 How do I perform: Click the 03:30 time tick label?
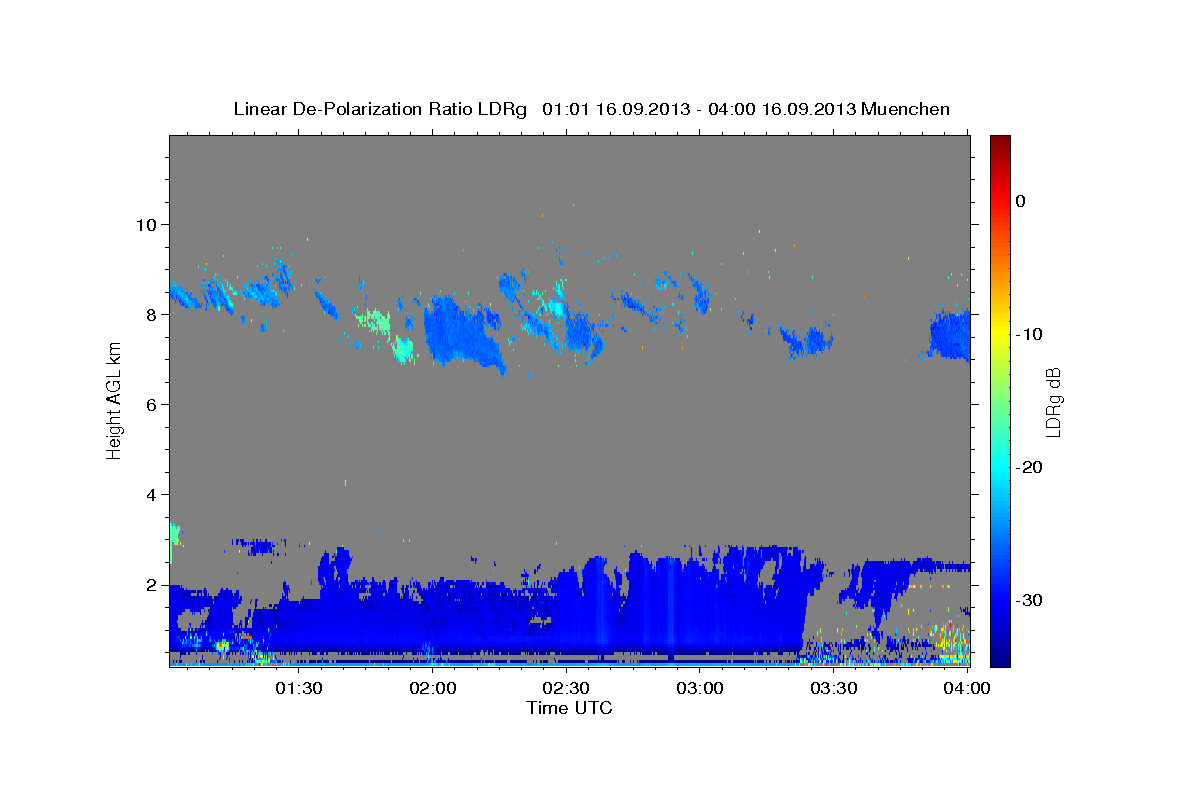coord(833,689)
